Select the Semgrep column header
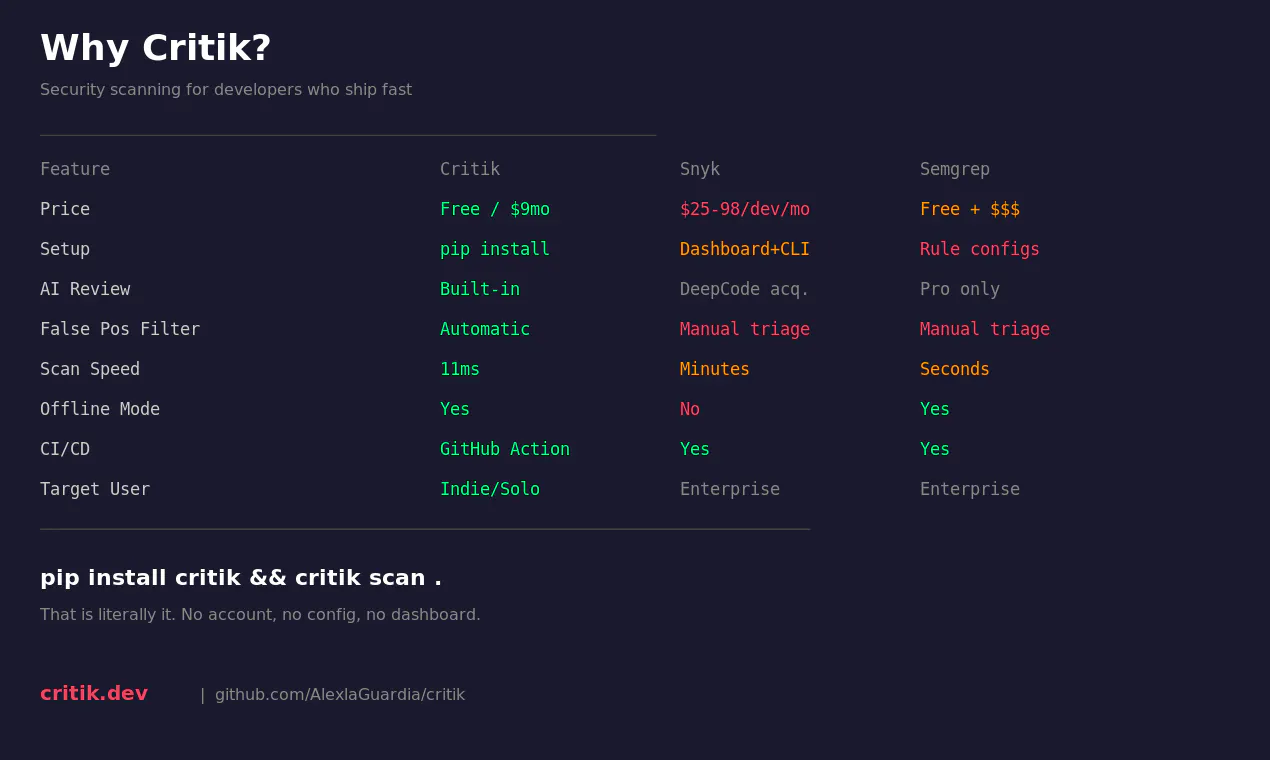 (955, 169)
